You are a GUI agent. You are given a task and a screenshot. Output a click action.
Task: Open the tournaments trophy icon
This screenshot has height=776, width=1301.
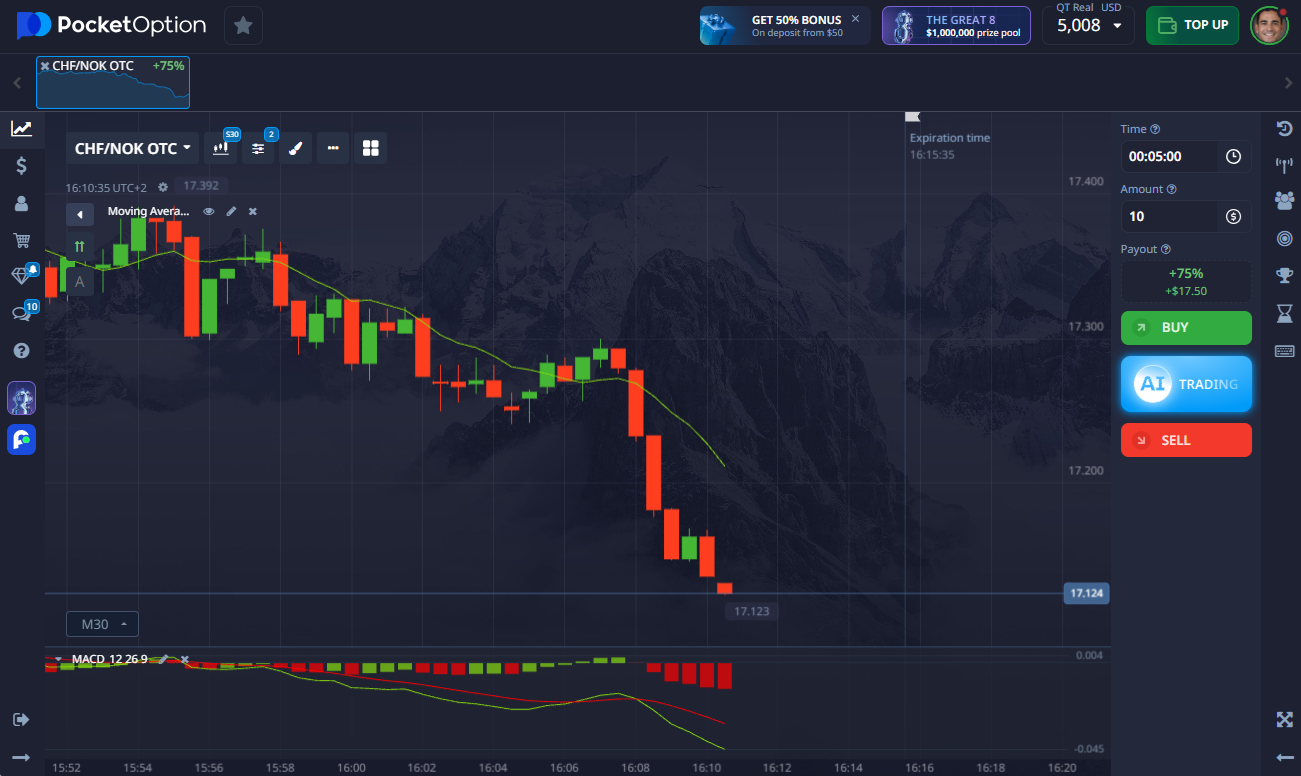1285,275
